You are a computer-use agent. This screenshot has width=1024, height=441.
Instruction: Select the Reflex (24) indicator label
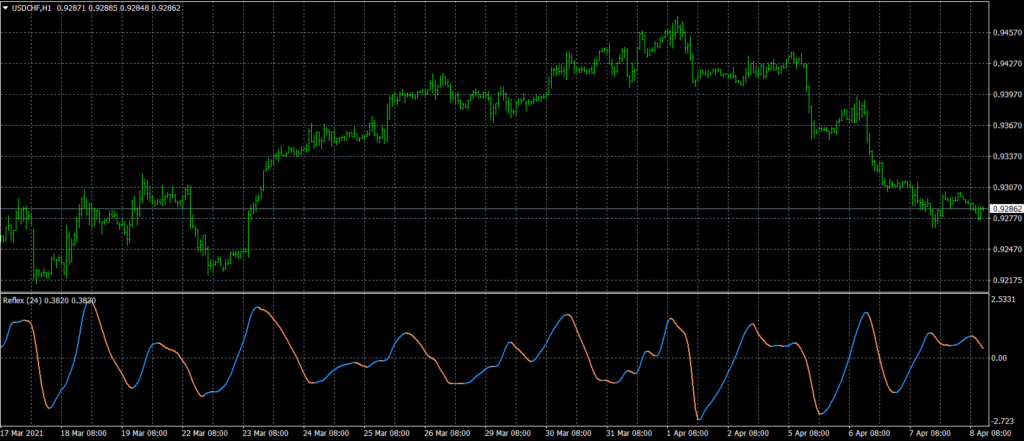[x=23, y=301]
